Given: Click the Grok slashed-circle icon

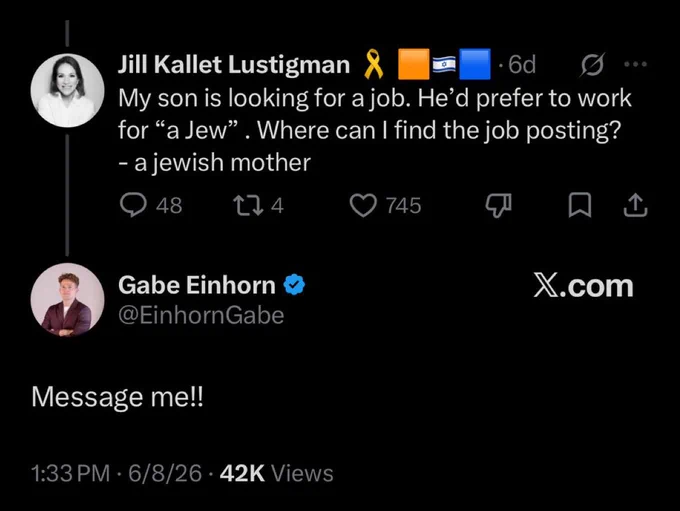Looking at the screenshot, I should click(x=592, y=65).
